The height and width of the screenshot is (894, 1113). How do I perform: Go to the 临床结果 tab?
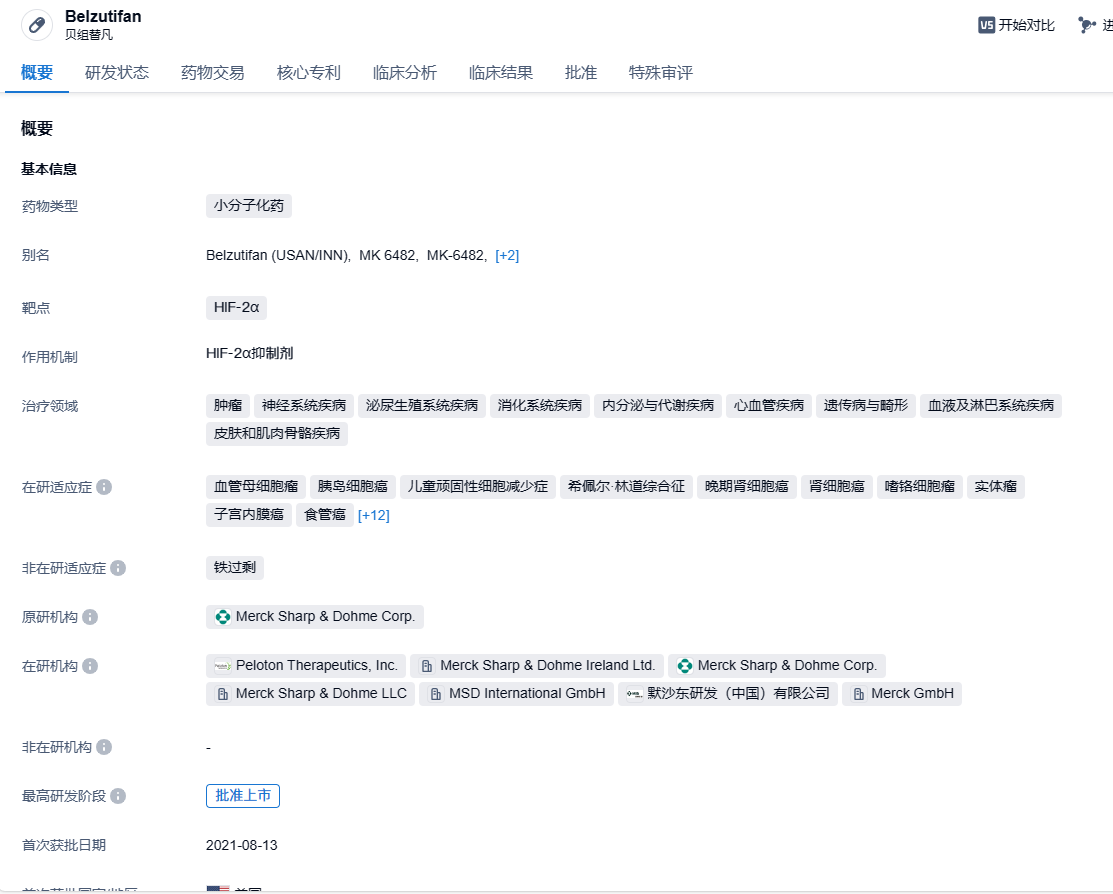tap(501, 72)
